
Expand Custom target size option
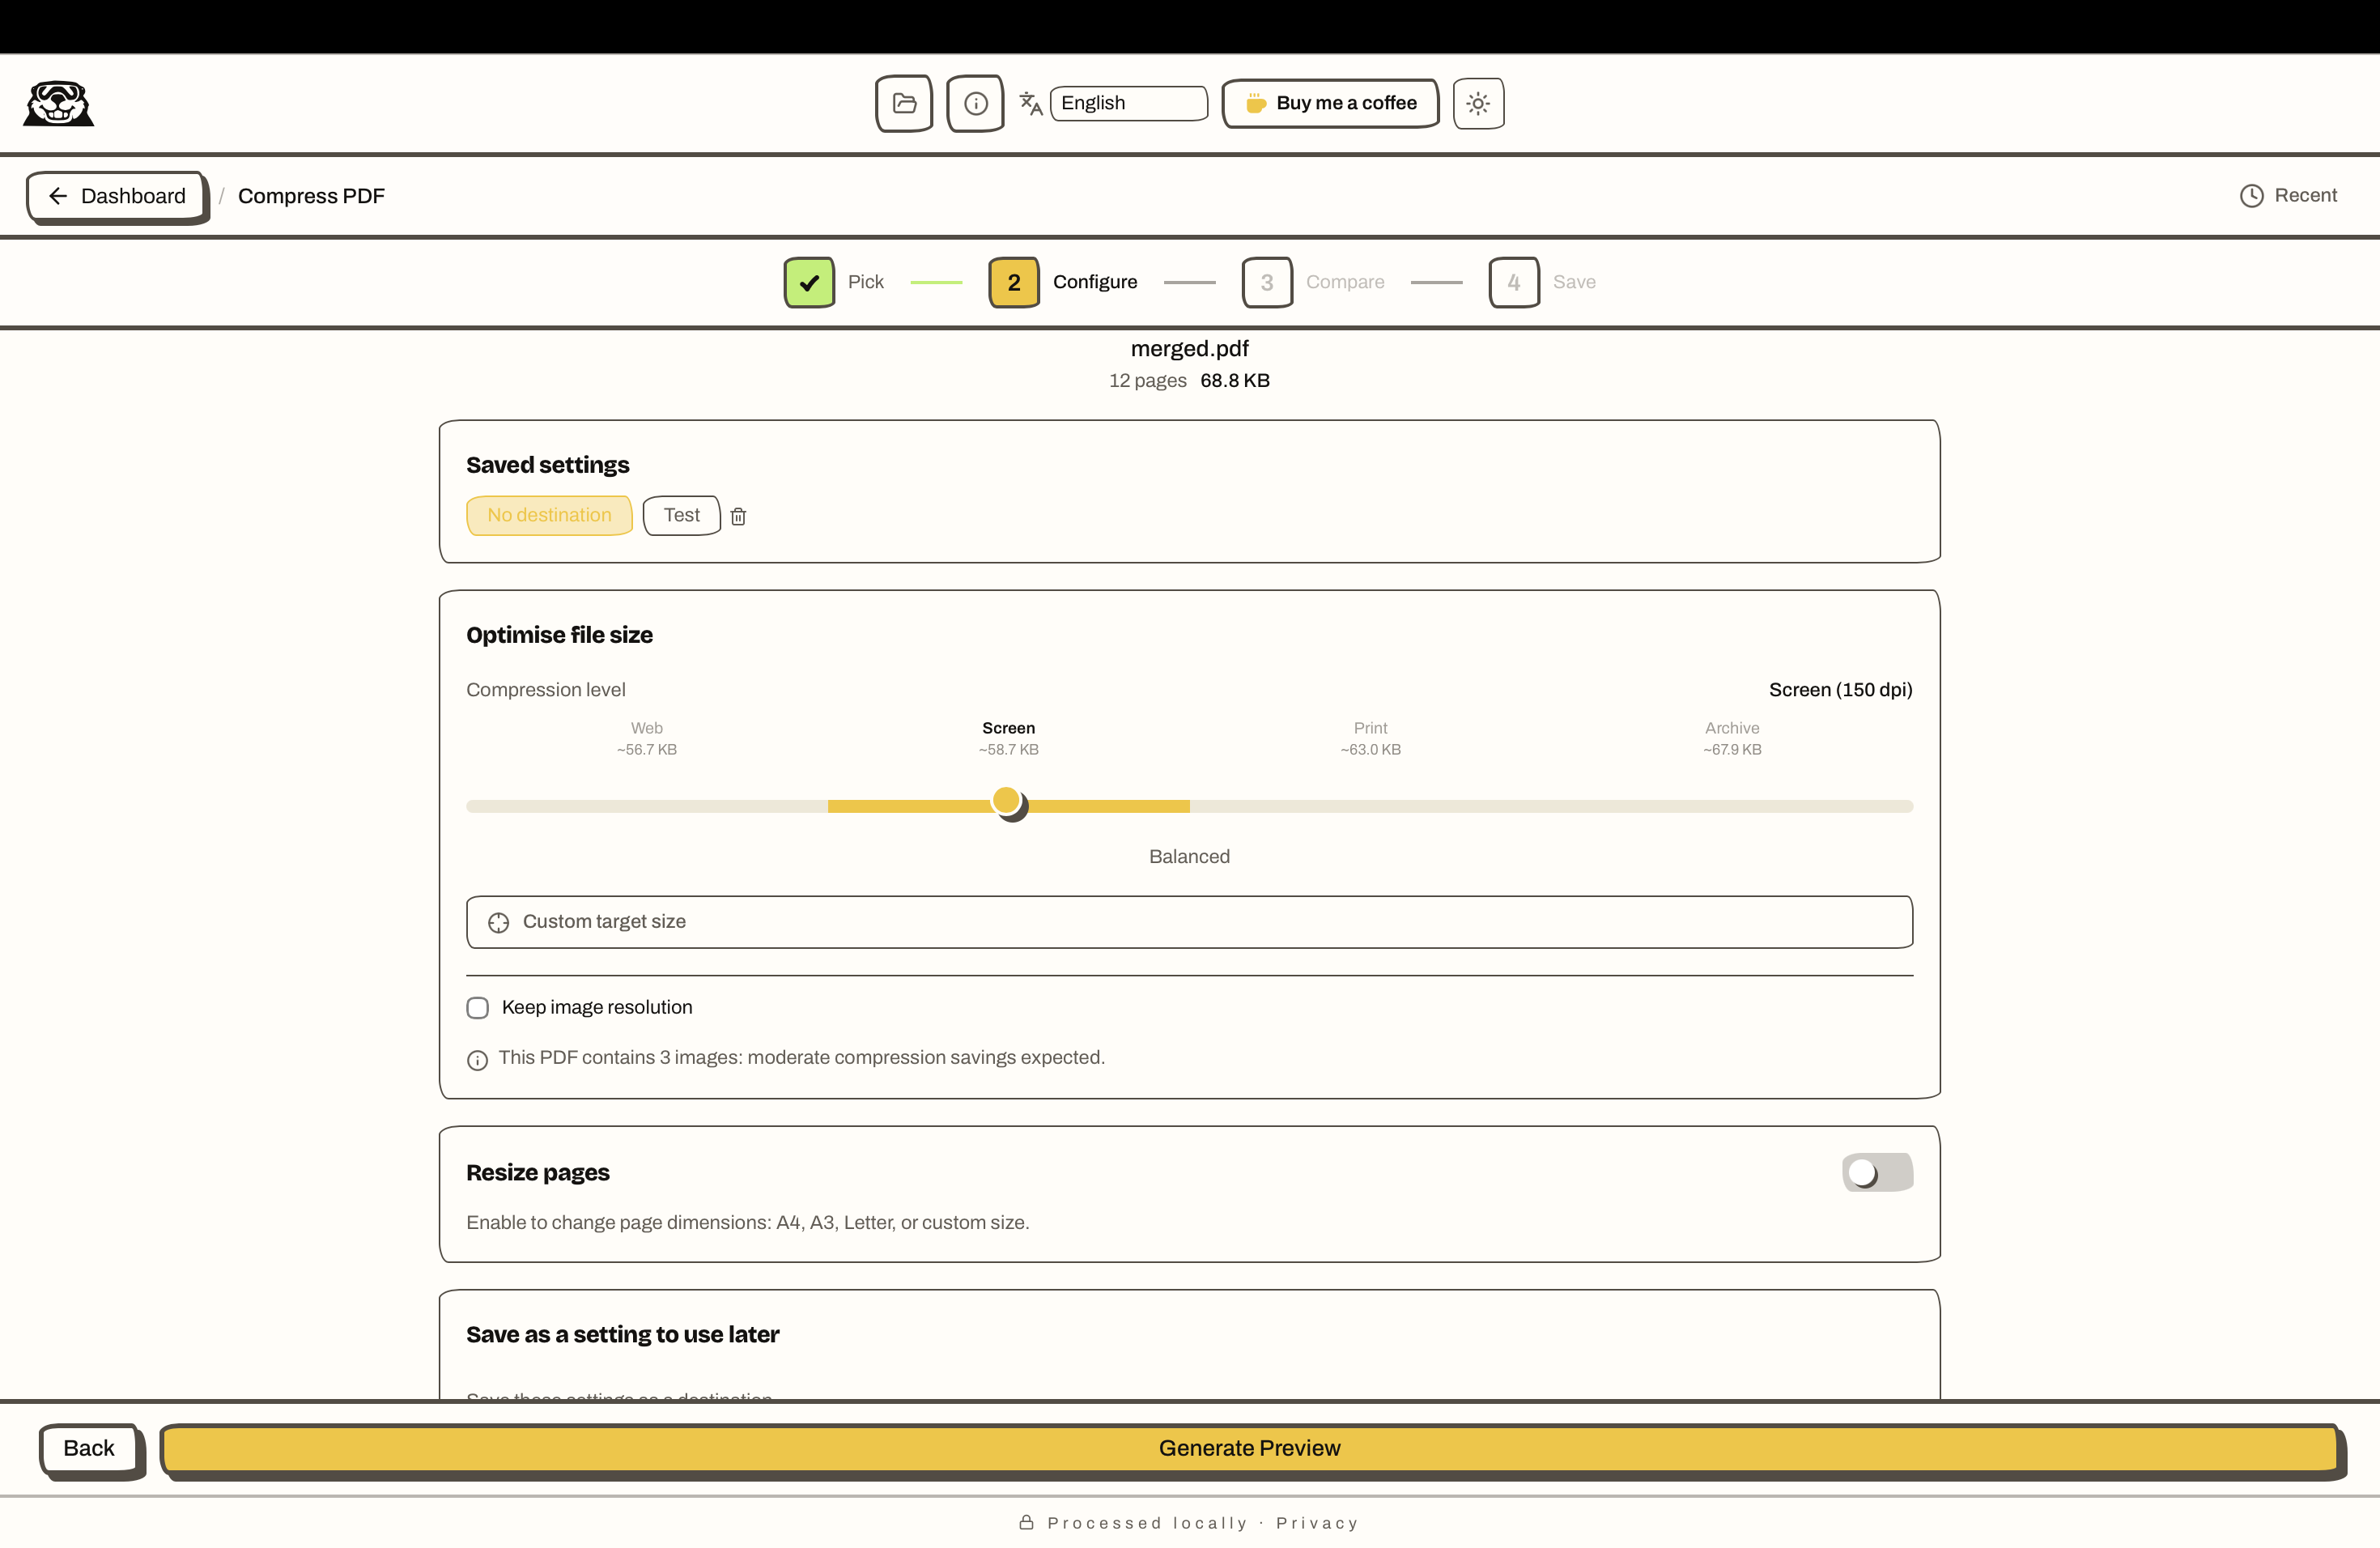pos(1189,922)
